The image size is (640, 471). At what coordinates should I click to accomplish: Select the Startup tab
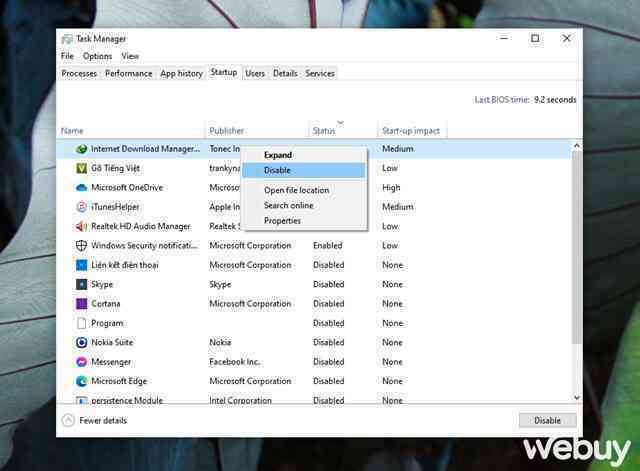[224, 72]
